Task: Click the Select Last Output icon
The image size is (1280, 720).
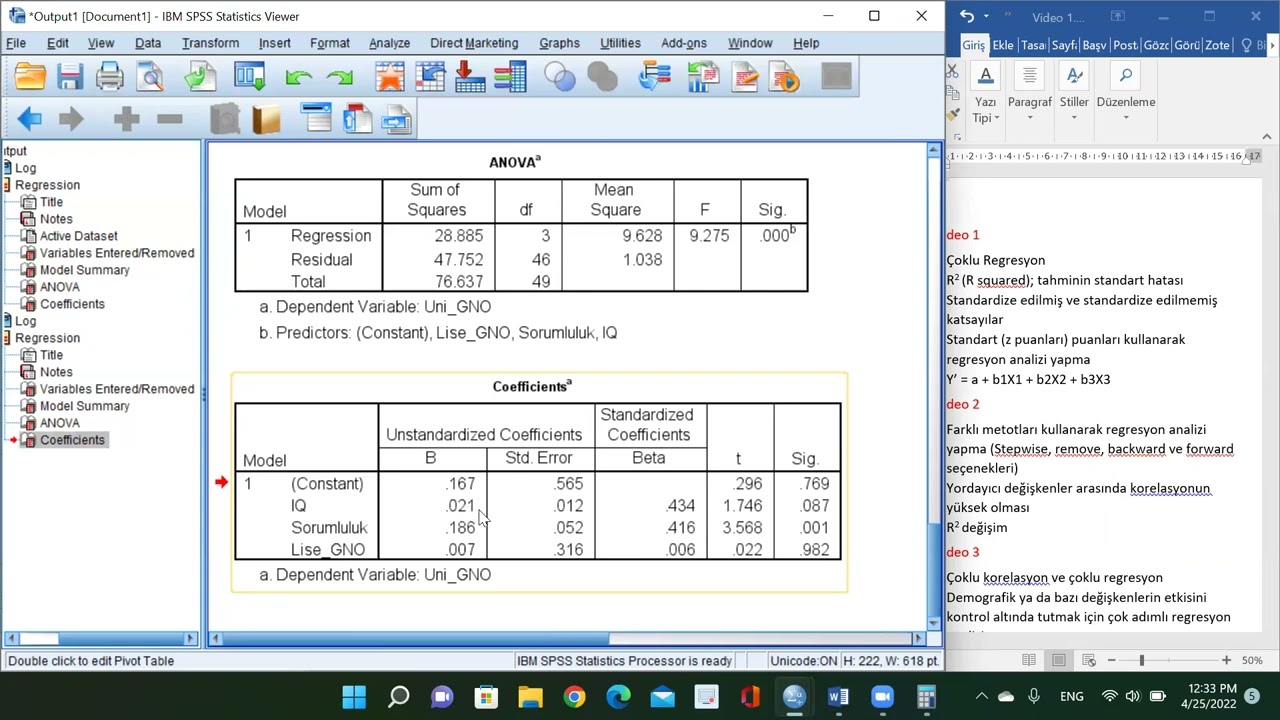Action: (x=654, y=77)
